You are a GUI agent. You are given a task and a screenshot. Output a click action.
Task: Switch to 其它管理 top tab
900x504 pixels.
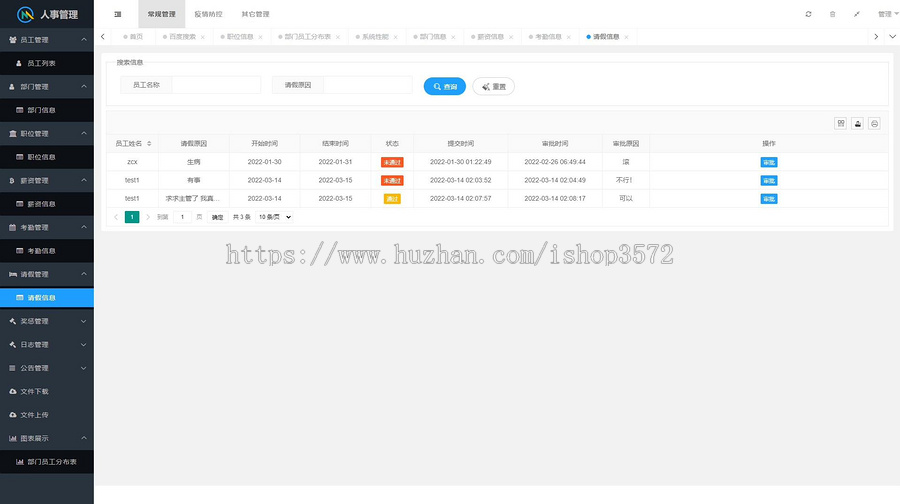pyautogui.click(x=255, y=14)
